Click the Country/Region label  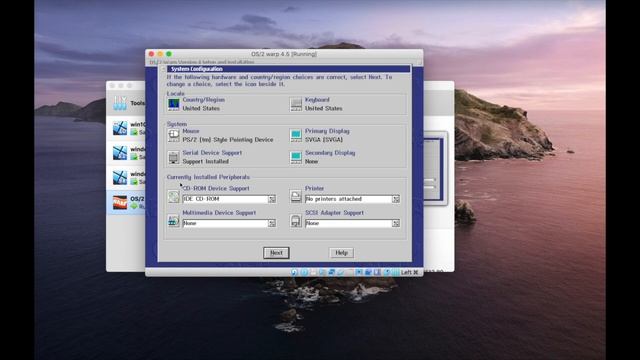203,100
